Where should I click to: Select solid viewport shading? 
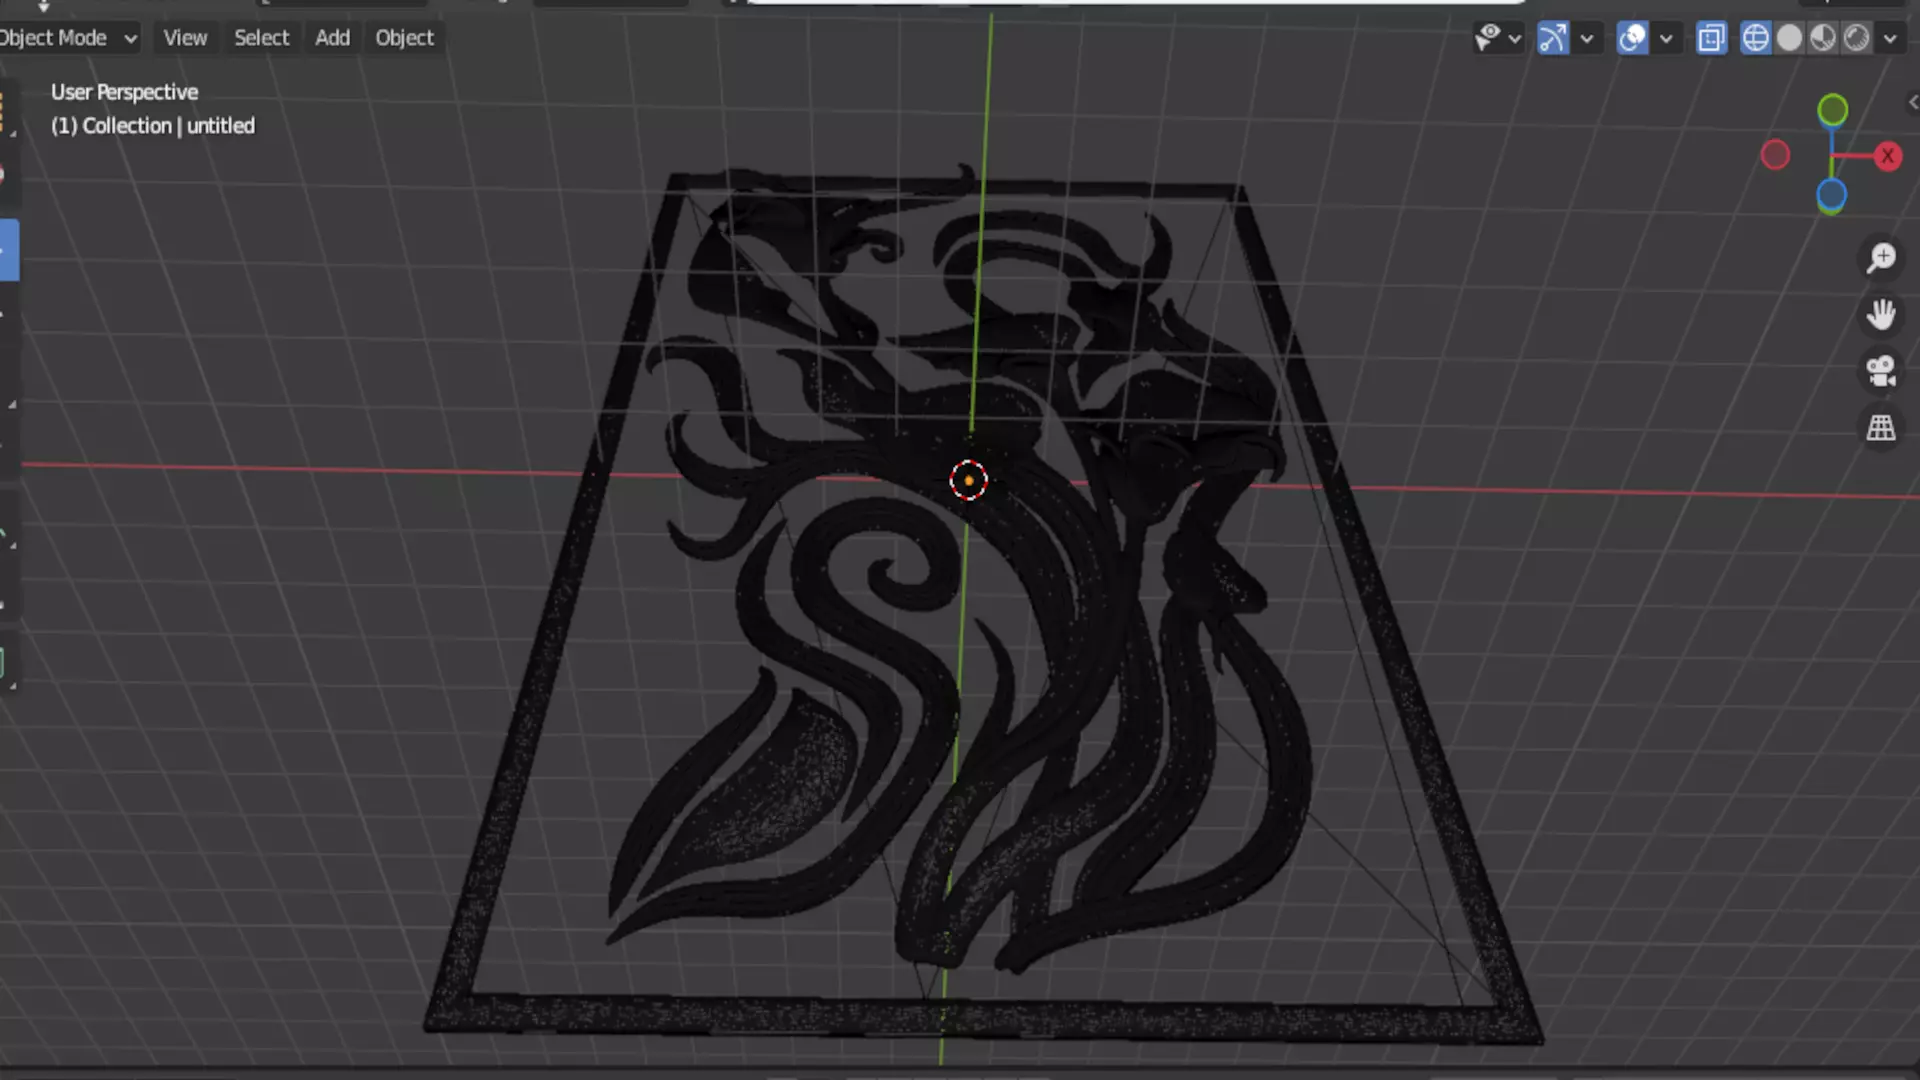click(1789, 38)
